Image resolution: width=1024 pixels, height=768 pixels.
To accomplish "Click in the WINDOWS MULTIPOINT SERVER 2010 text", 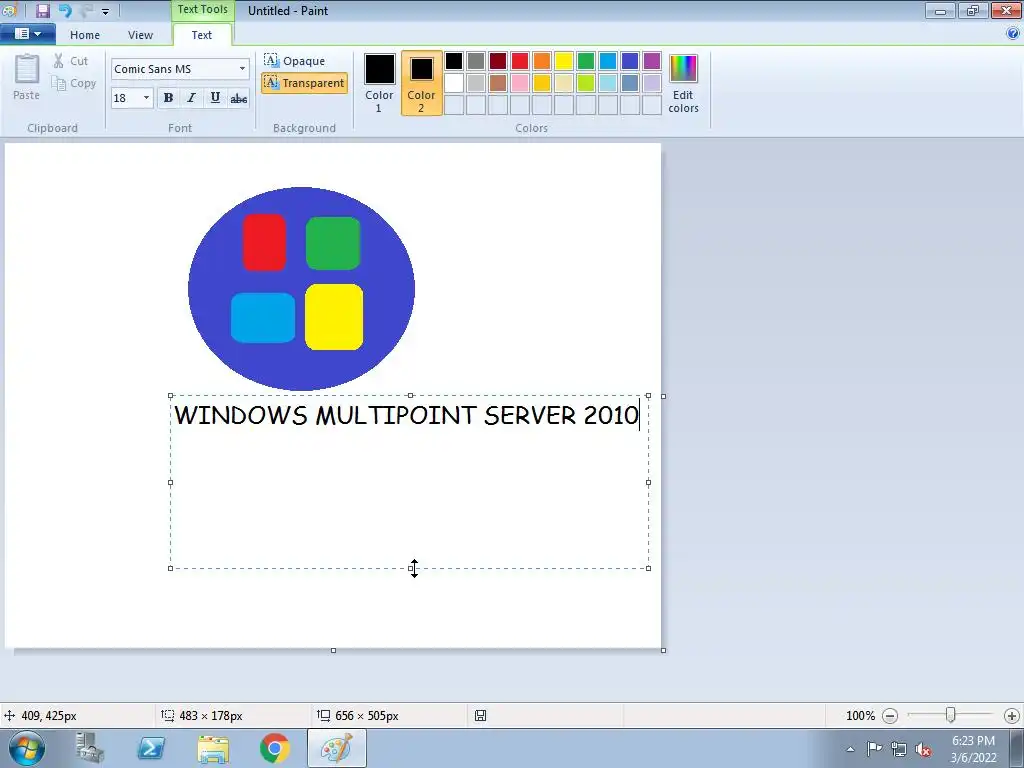I will [406, 415].
